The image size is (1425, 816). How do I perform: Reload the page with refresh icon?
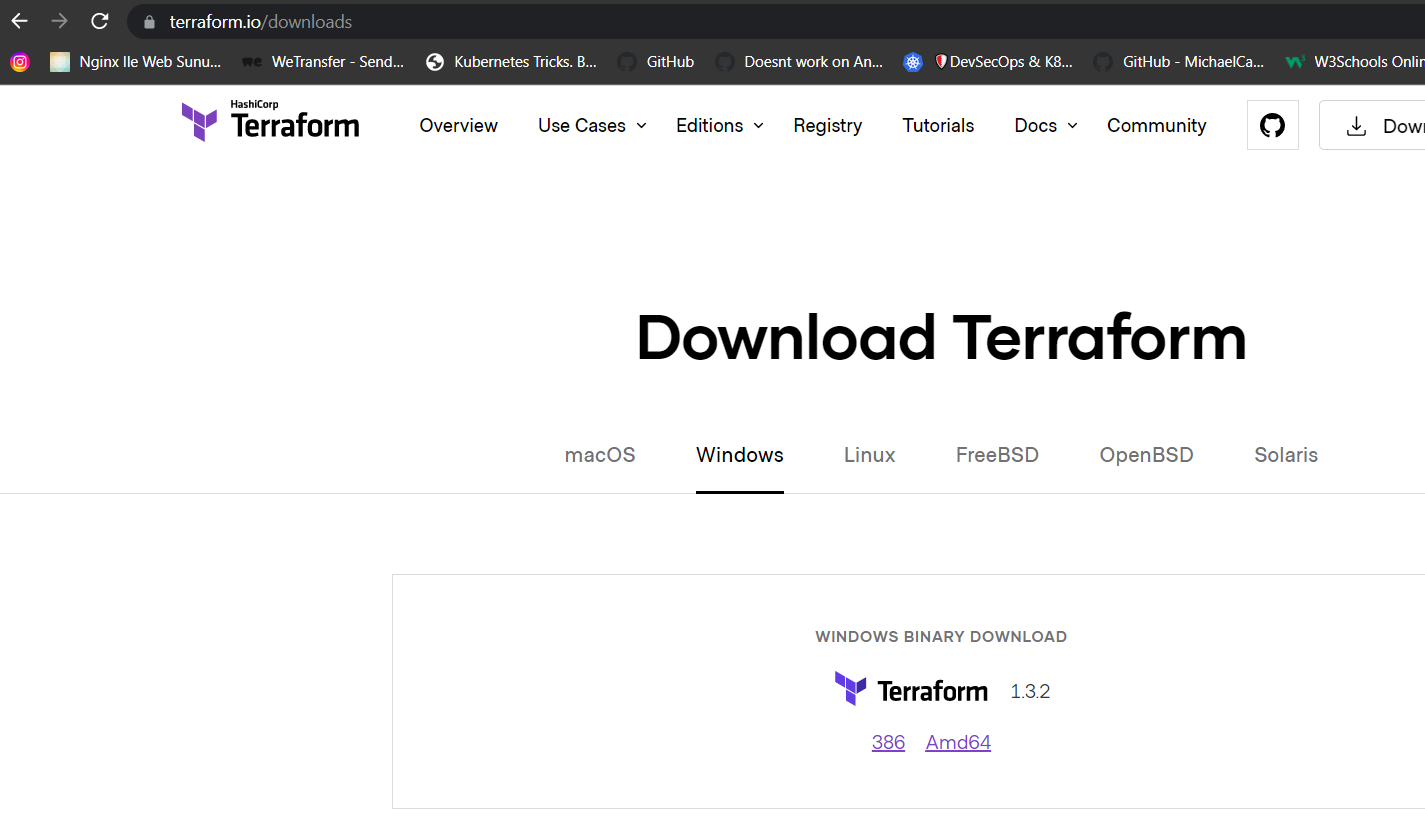coord(100,21)
